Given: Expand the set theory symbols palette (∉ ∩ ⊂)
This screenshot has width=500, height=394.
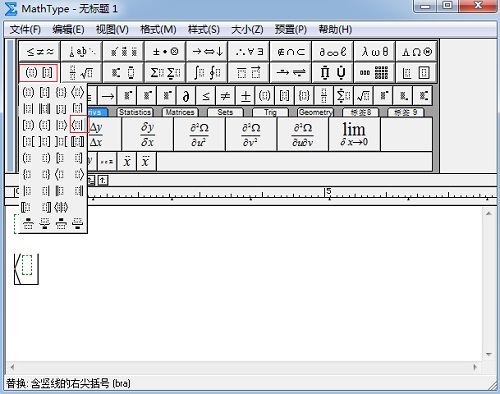Looking at the screenshot, I should click(291, 52).
